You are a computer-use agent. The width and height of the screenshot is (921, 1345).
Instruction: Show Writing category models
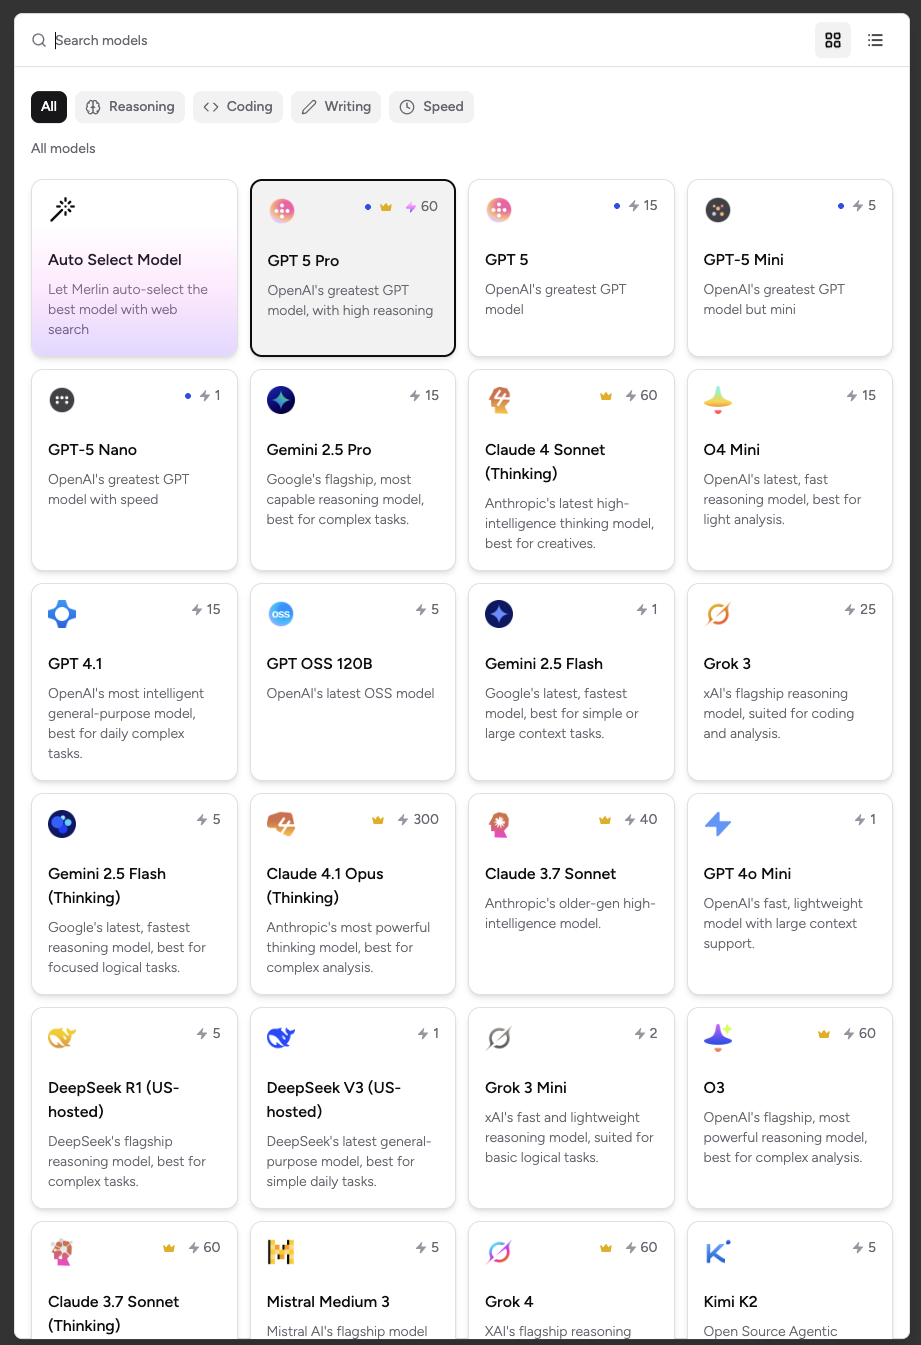pos(336,107)
